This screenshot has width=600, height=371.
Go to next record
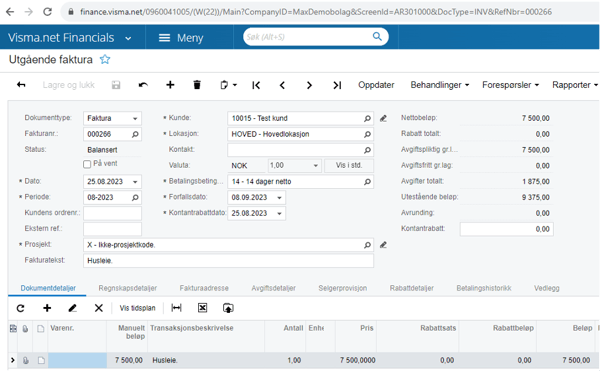[309, 85]
